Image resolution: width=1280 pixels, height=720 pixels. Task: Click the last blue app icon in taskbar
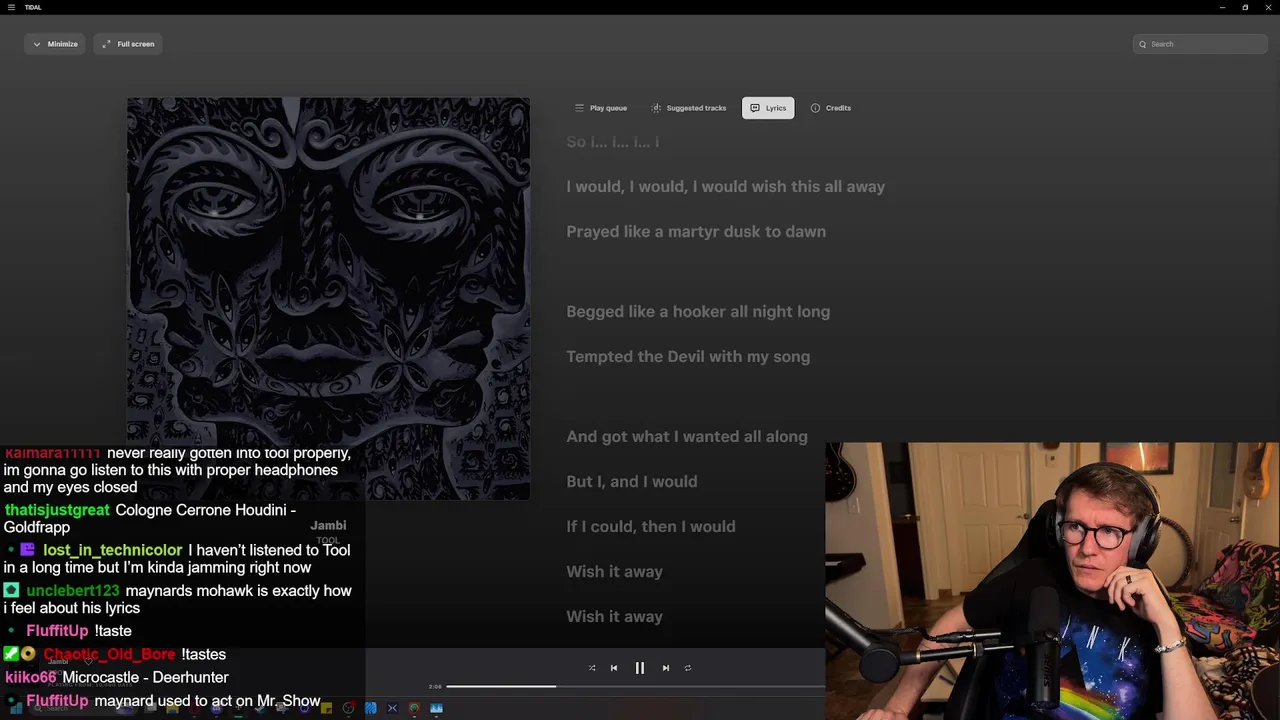point(436,708)
